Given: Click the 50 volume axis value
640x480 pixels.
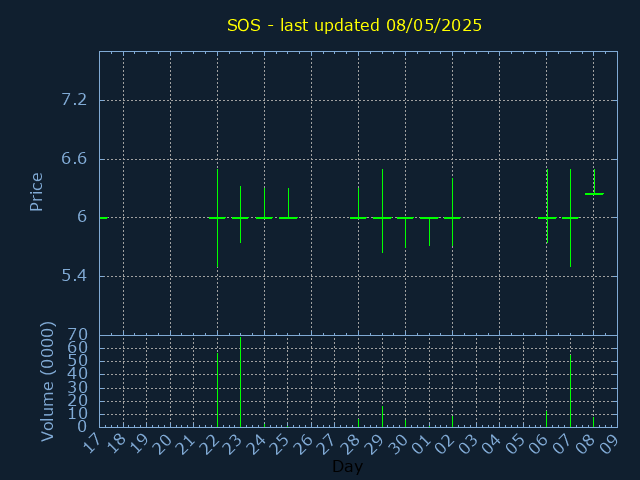Looking at the screenshot, I should (78, 361).
